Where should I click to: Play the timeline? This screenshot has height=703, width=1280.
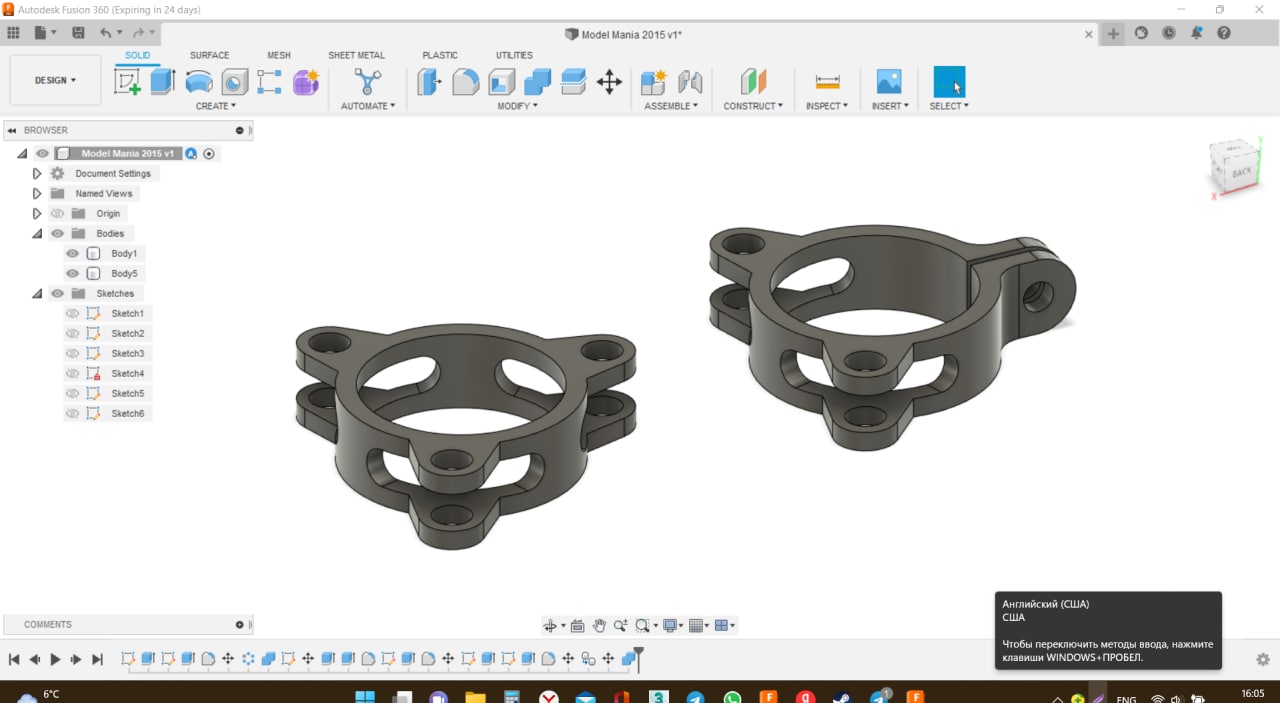pos(55,659)
